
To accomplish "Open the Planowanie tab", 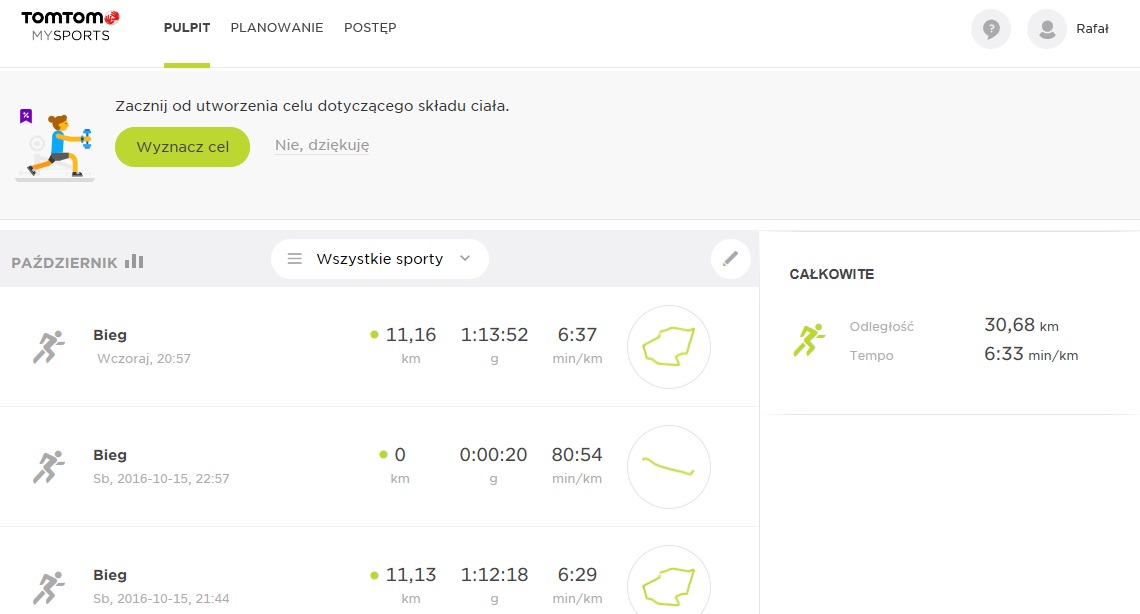I will pyautogui.click(x=277, y=28).
